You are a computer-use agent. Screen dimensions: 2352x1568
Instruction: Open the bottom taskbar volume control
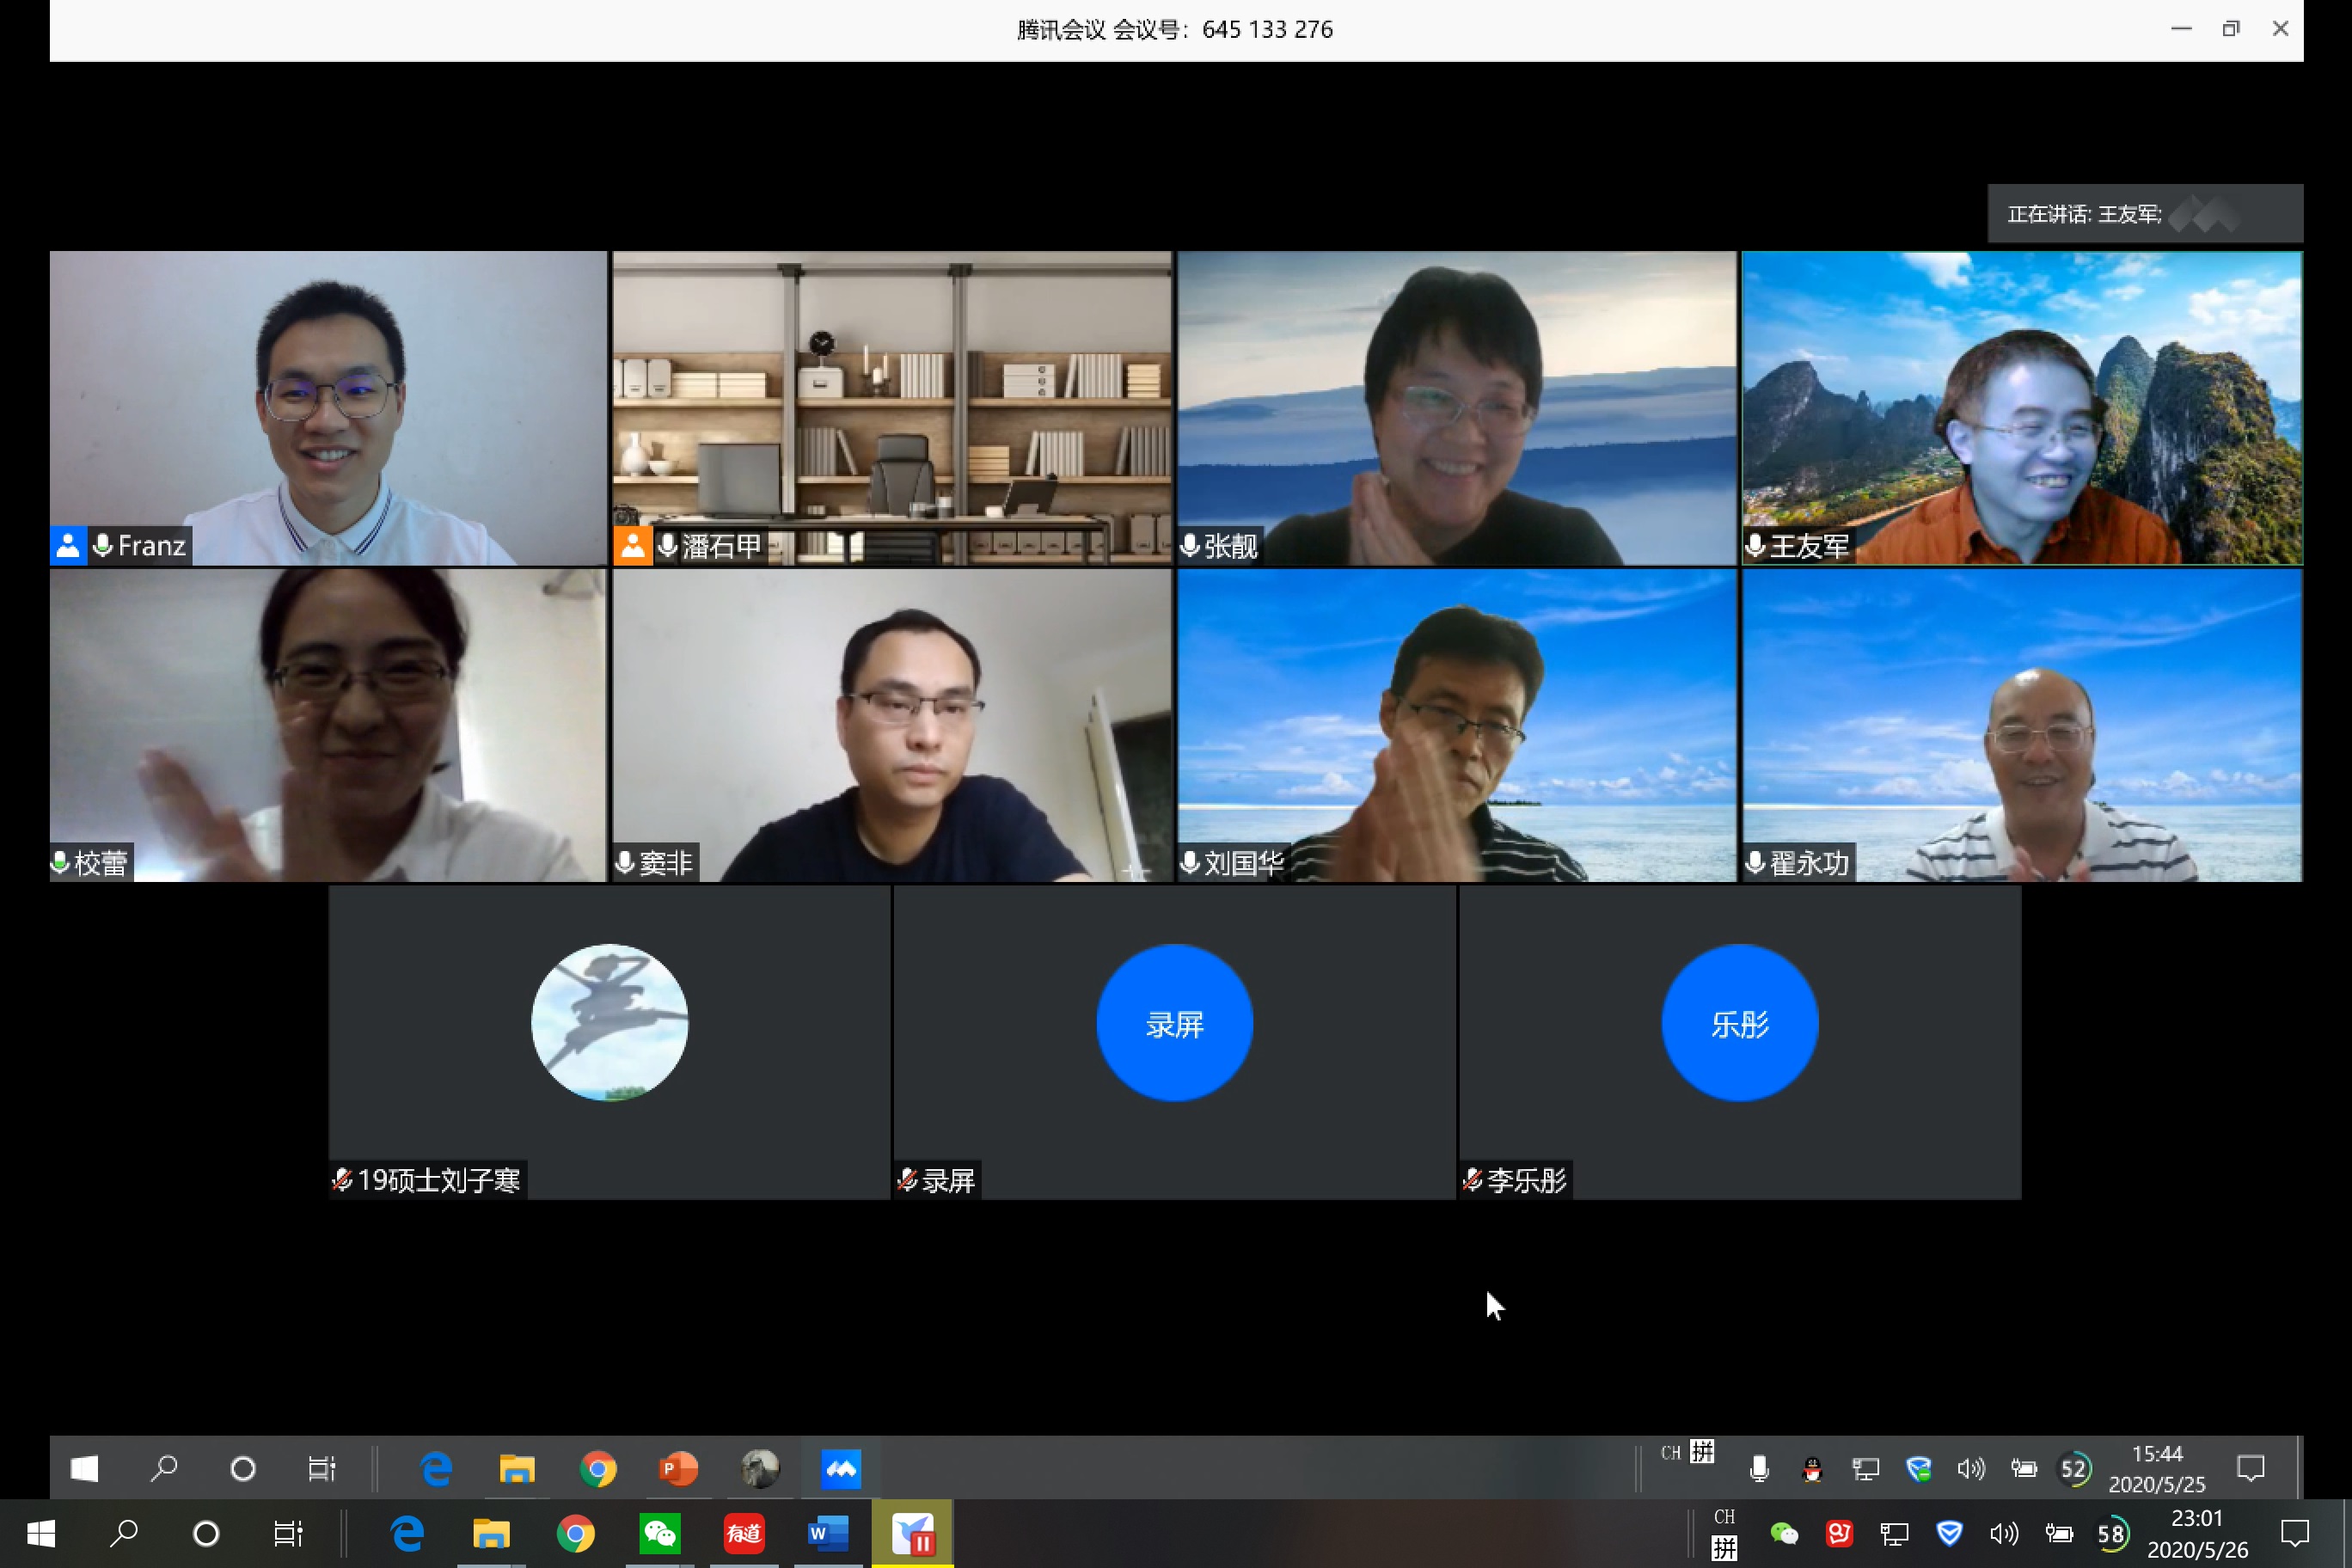coord(2004,1533)
